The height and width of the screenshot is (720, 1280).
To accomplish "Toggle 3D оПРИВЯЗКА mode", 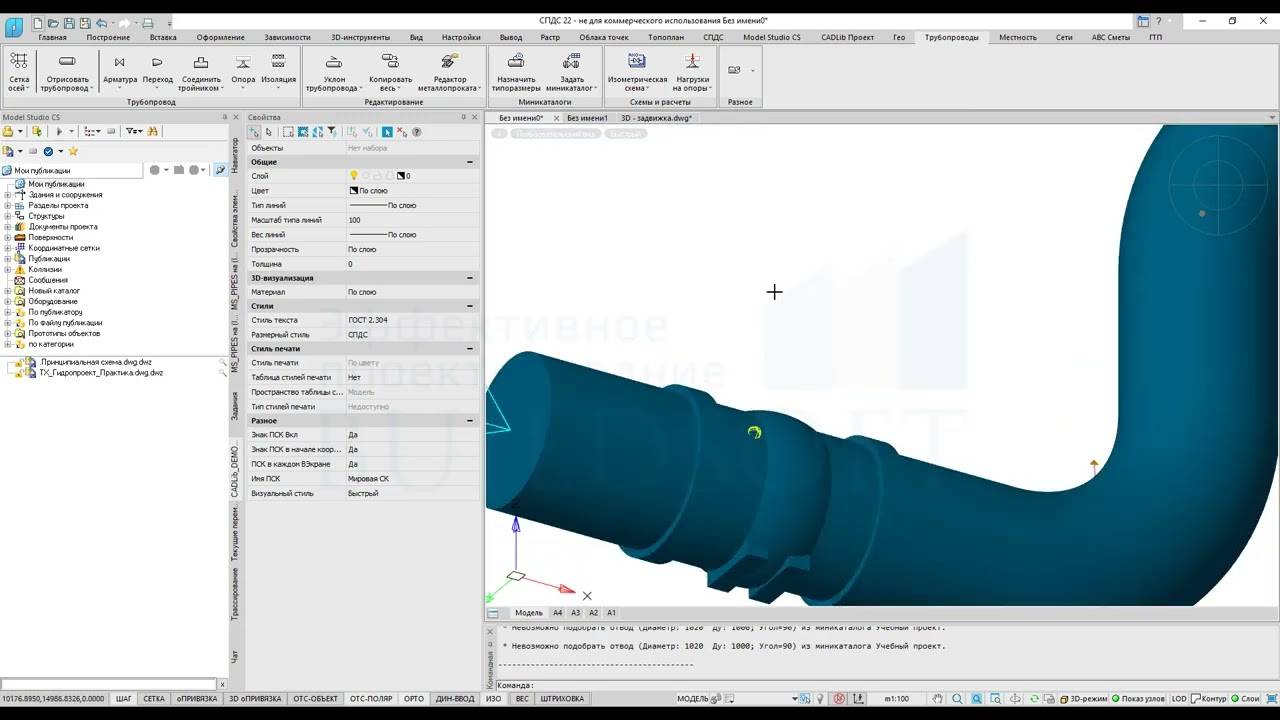I will [x=255, y=699].
